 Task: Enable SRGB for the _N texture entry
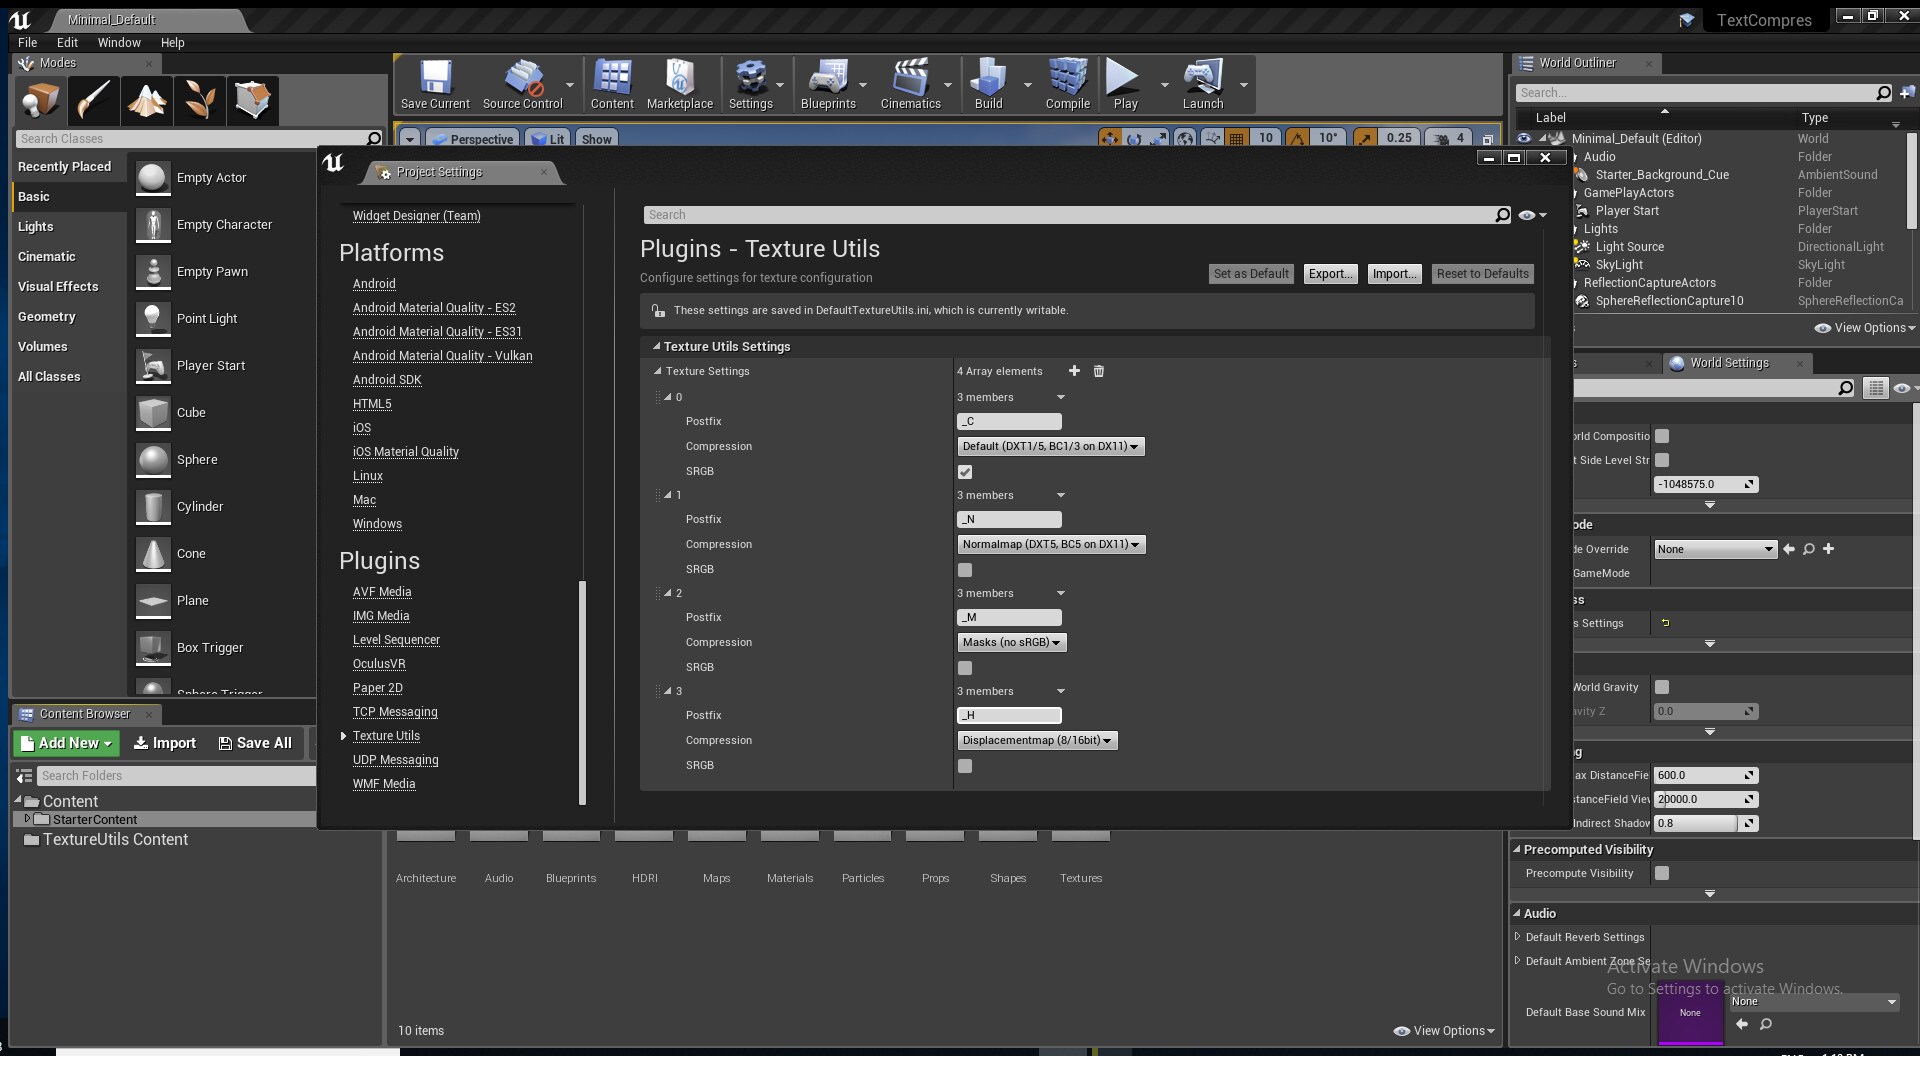tap(965, 570)
